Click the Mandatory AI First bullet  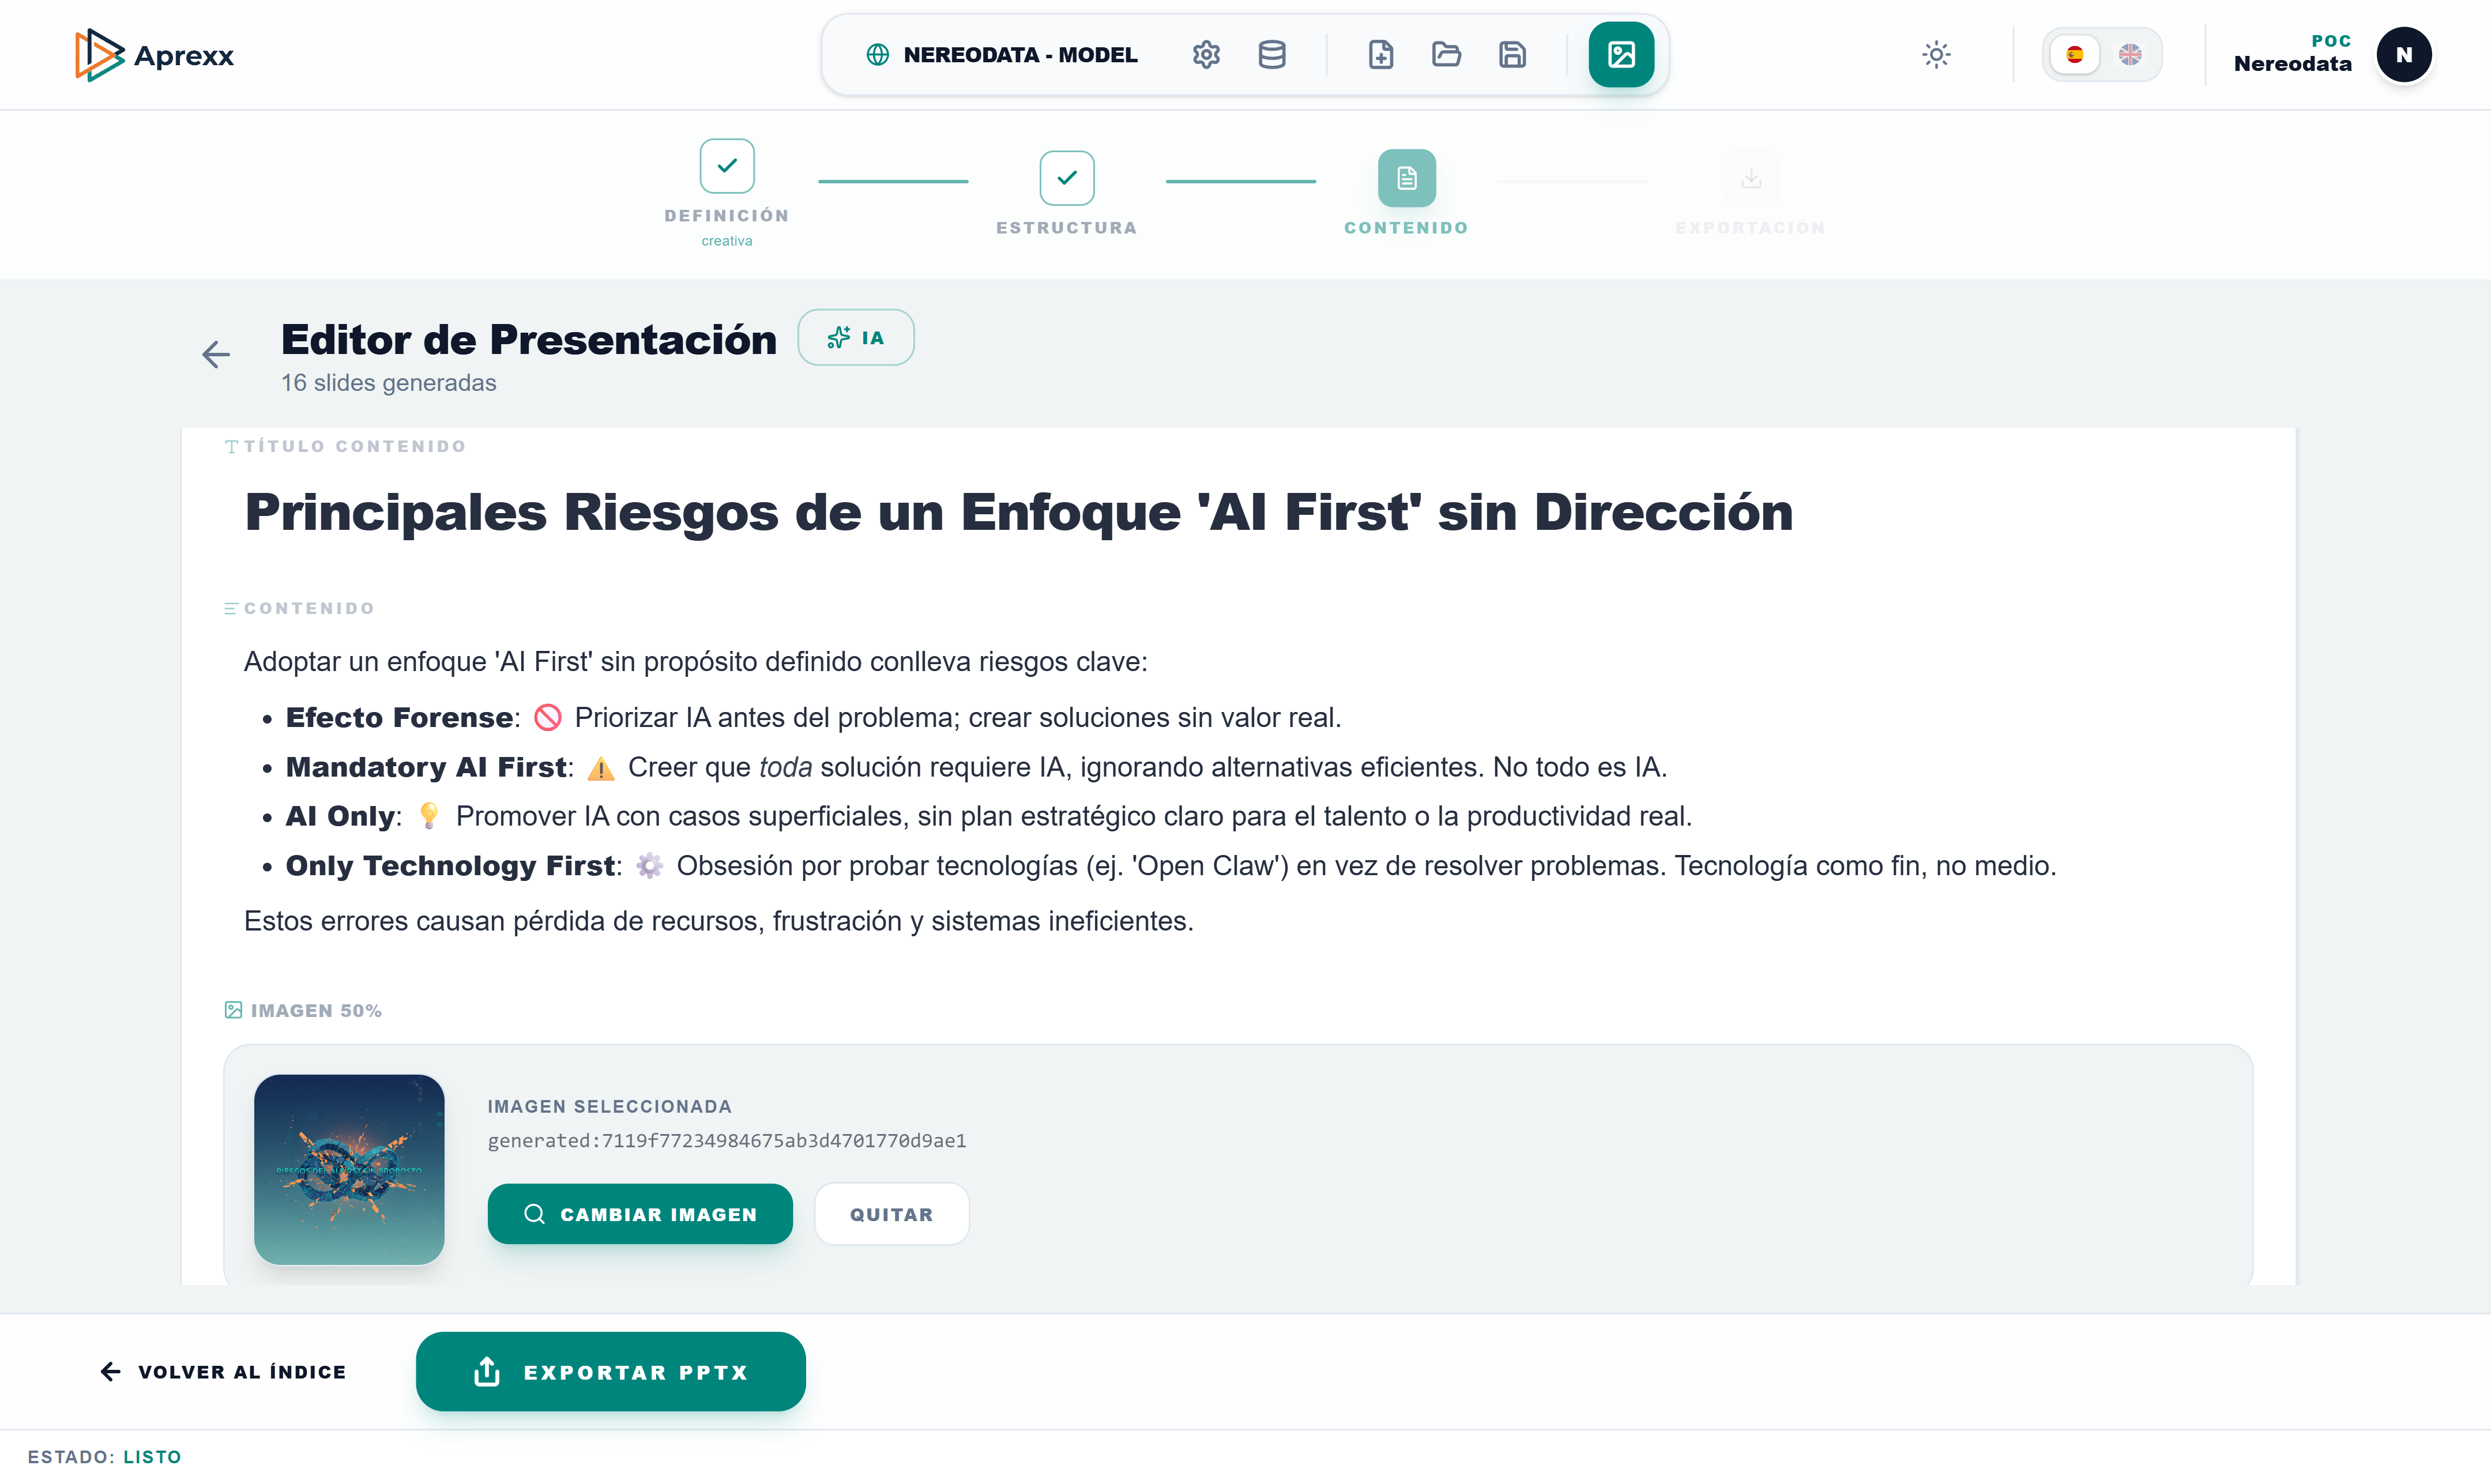click(x=976, y=767)
